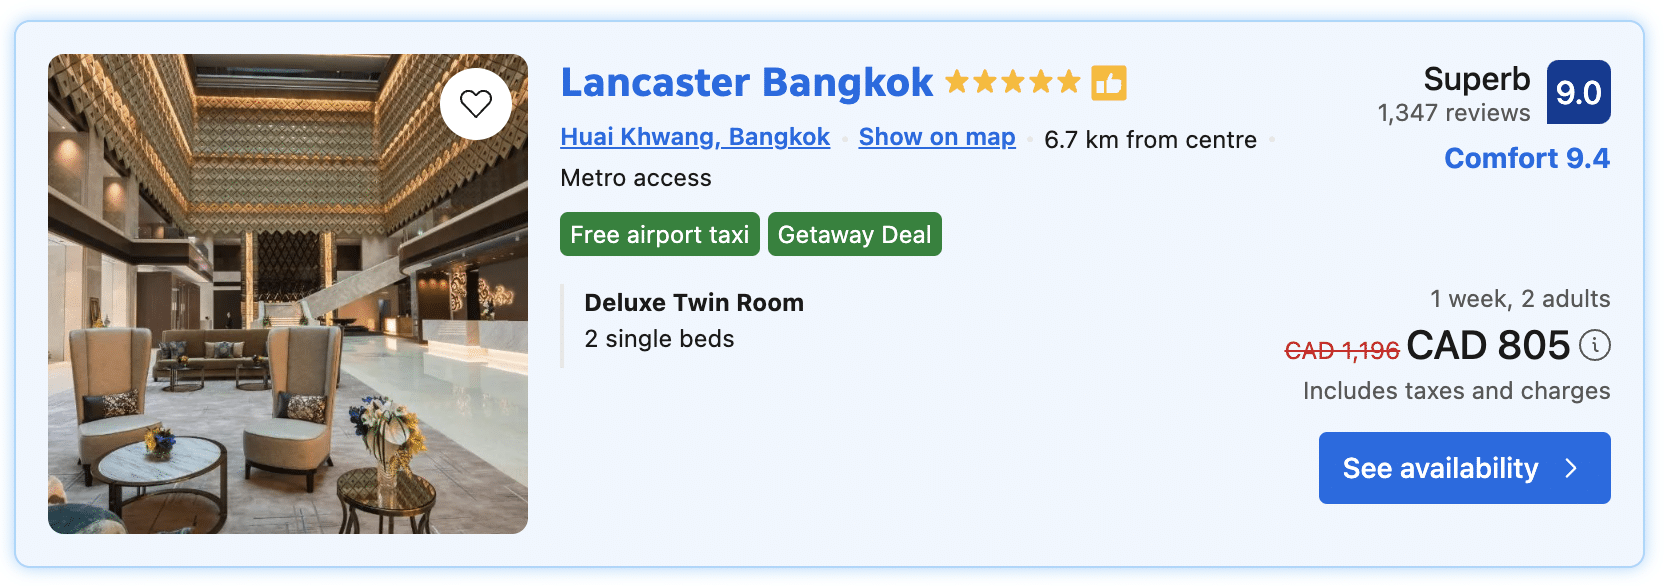Click the five-star rating icons
1664x586 pixels.
pyautogui.click(x=1012, y=82)
